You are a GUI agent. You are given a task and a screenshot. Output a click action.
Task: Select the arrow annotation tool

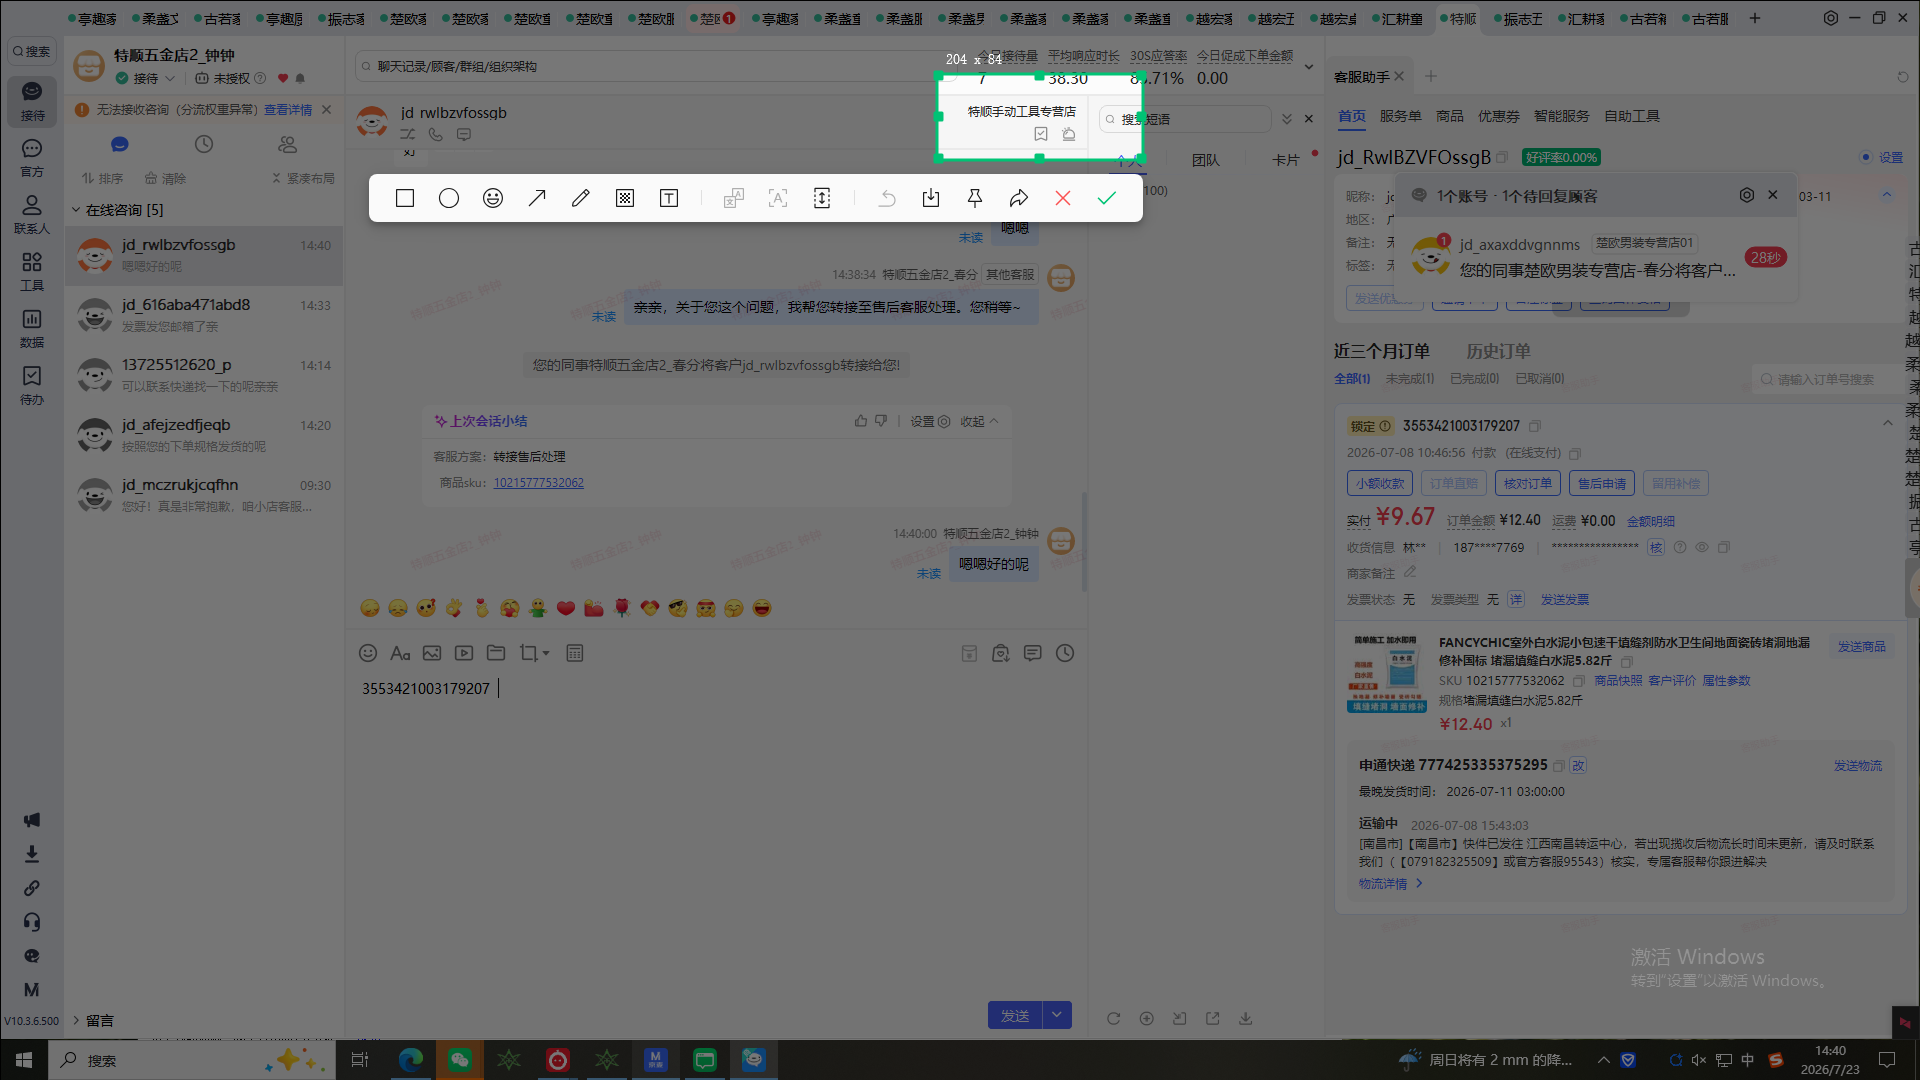[x=537, y=198]
